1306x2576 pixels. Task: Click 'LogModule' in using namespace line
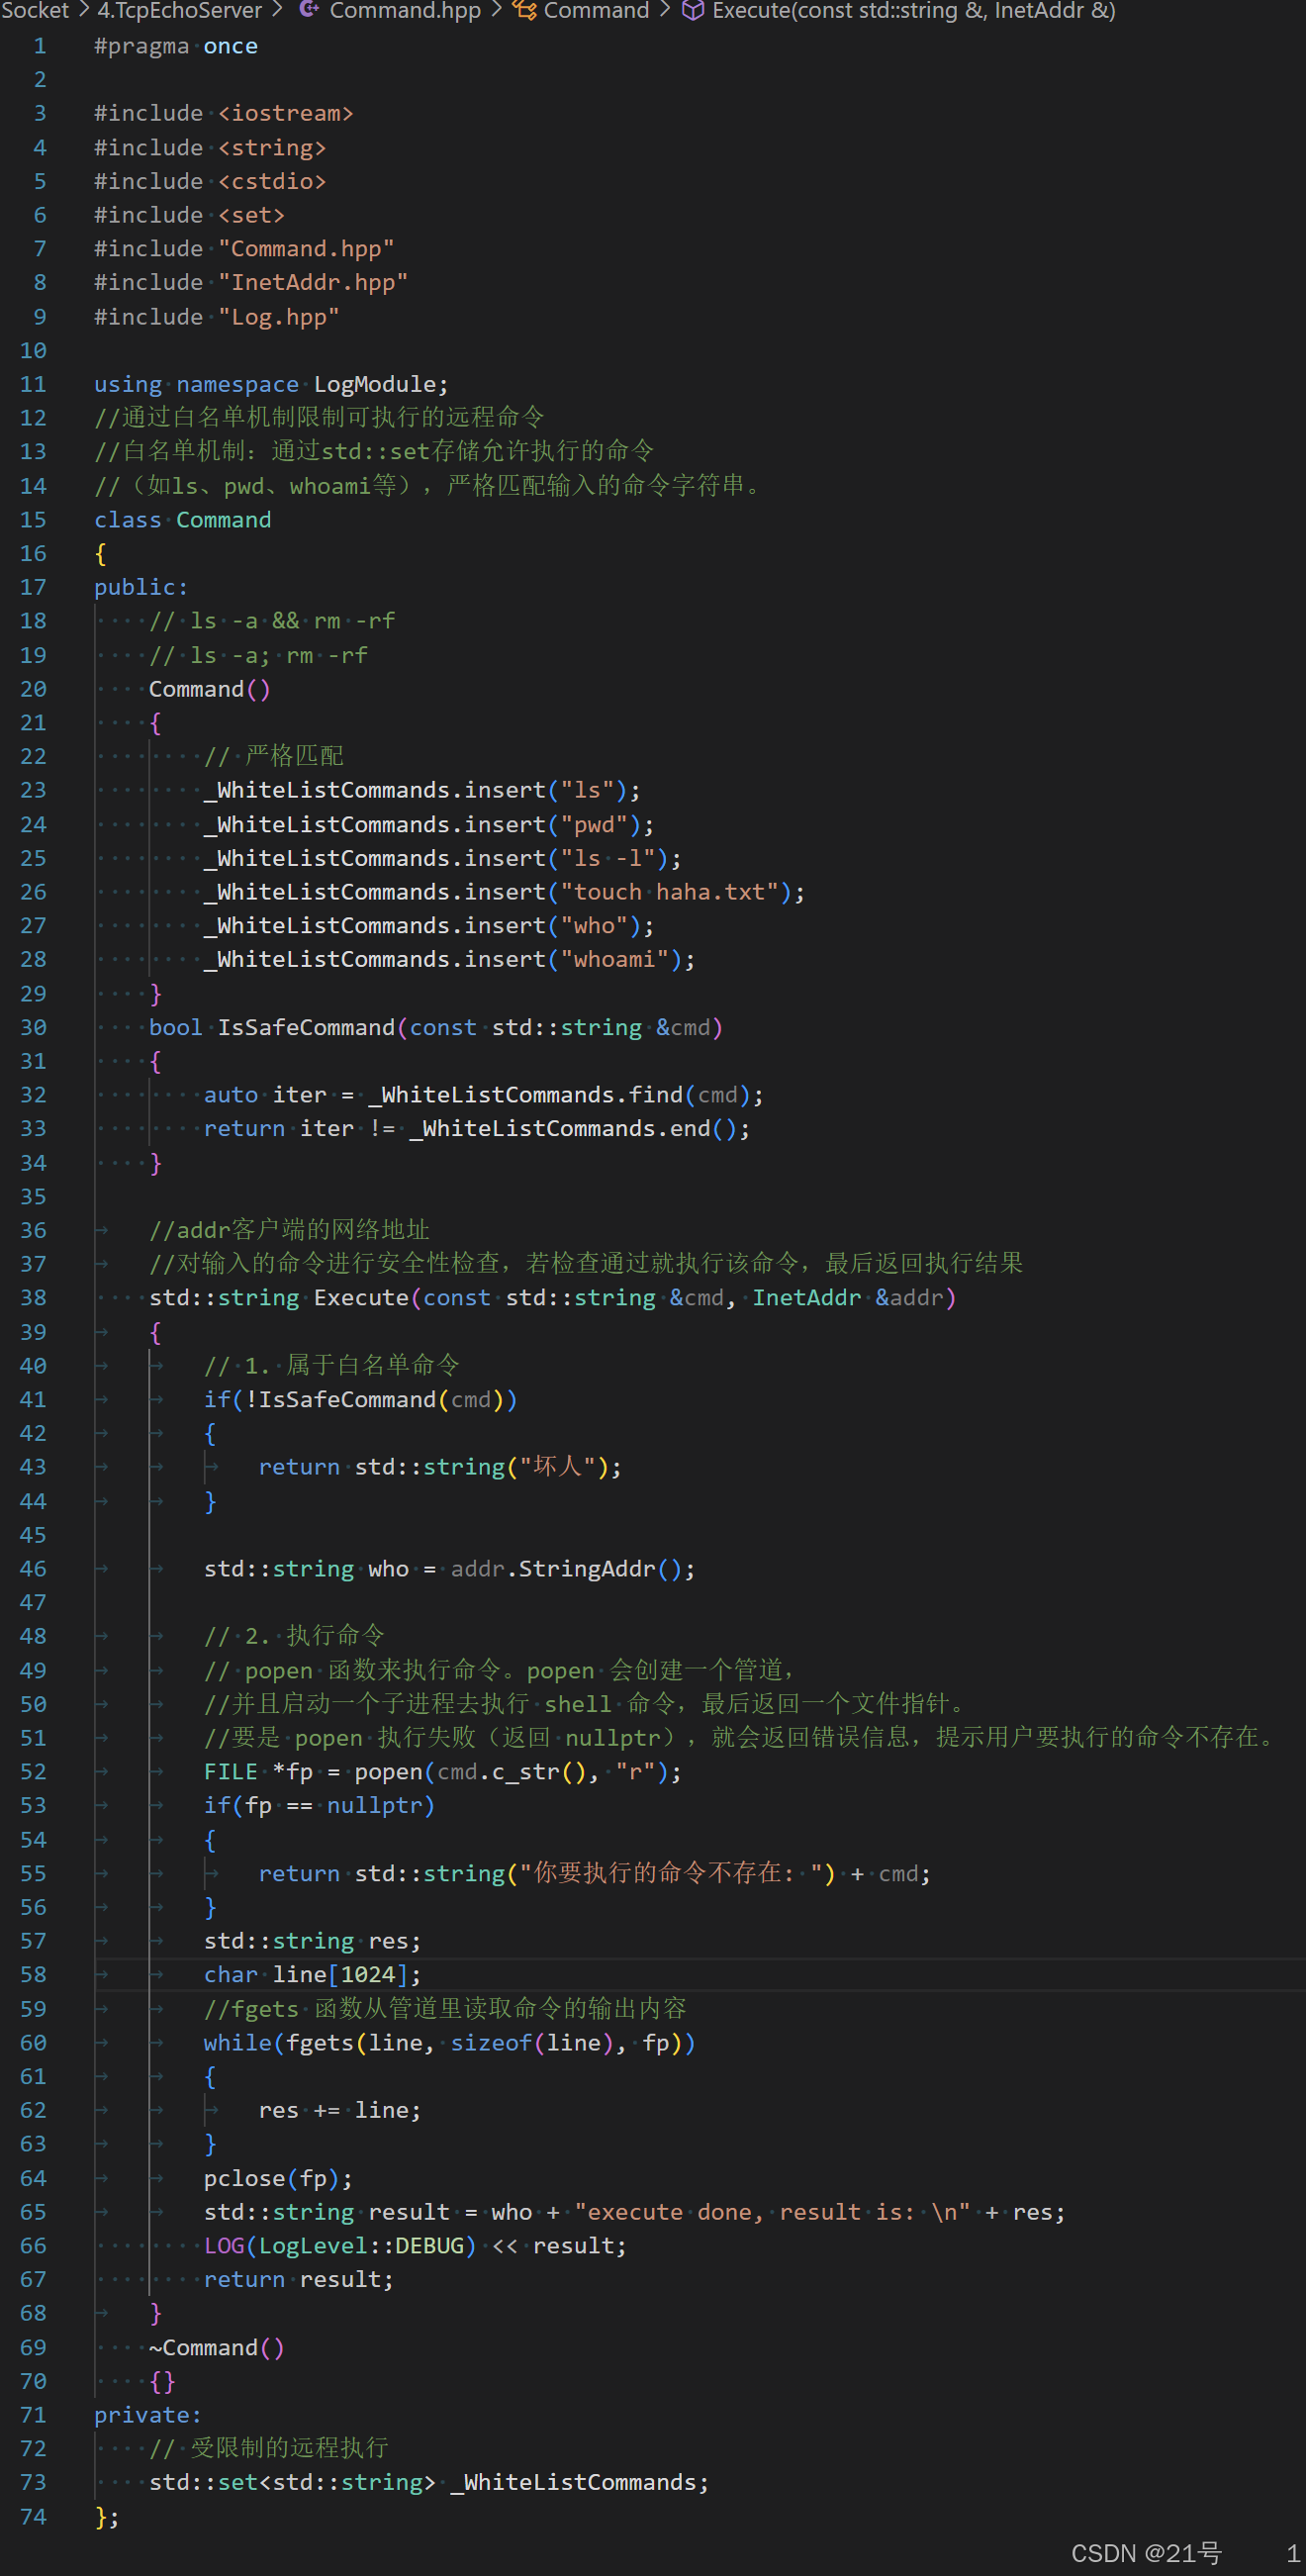click(x=375, y=384)
